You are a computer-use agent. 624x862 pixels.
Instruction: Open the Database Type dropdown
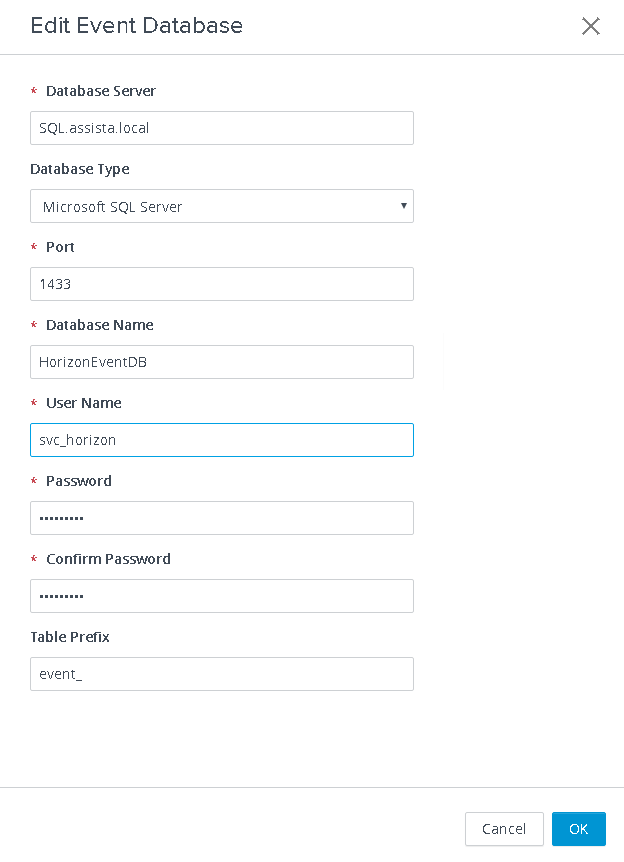tap(222, 206)
